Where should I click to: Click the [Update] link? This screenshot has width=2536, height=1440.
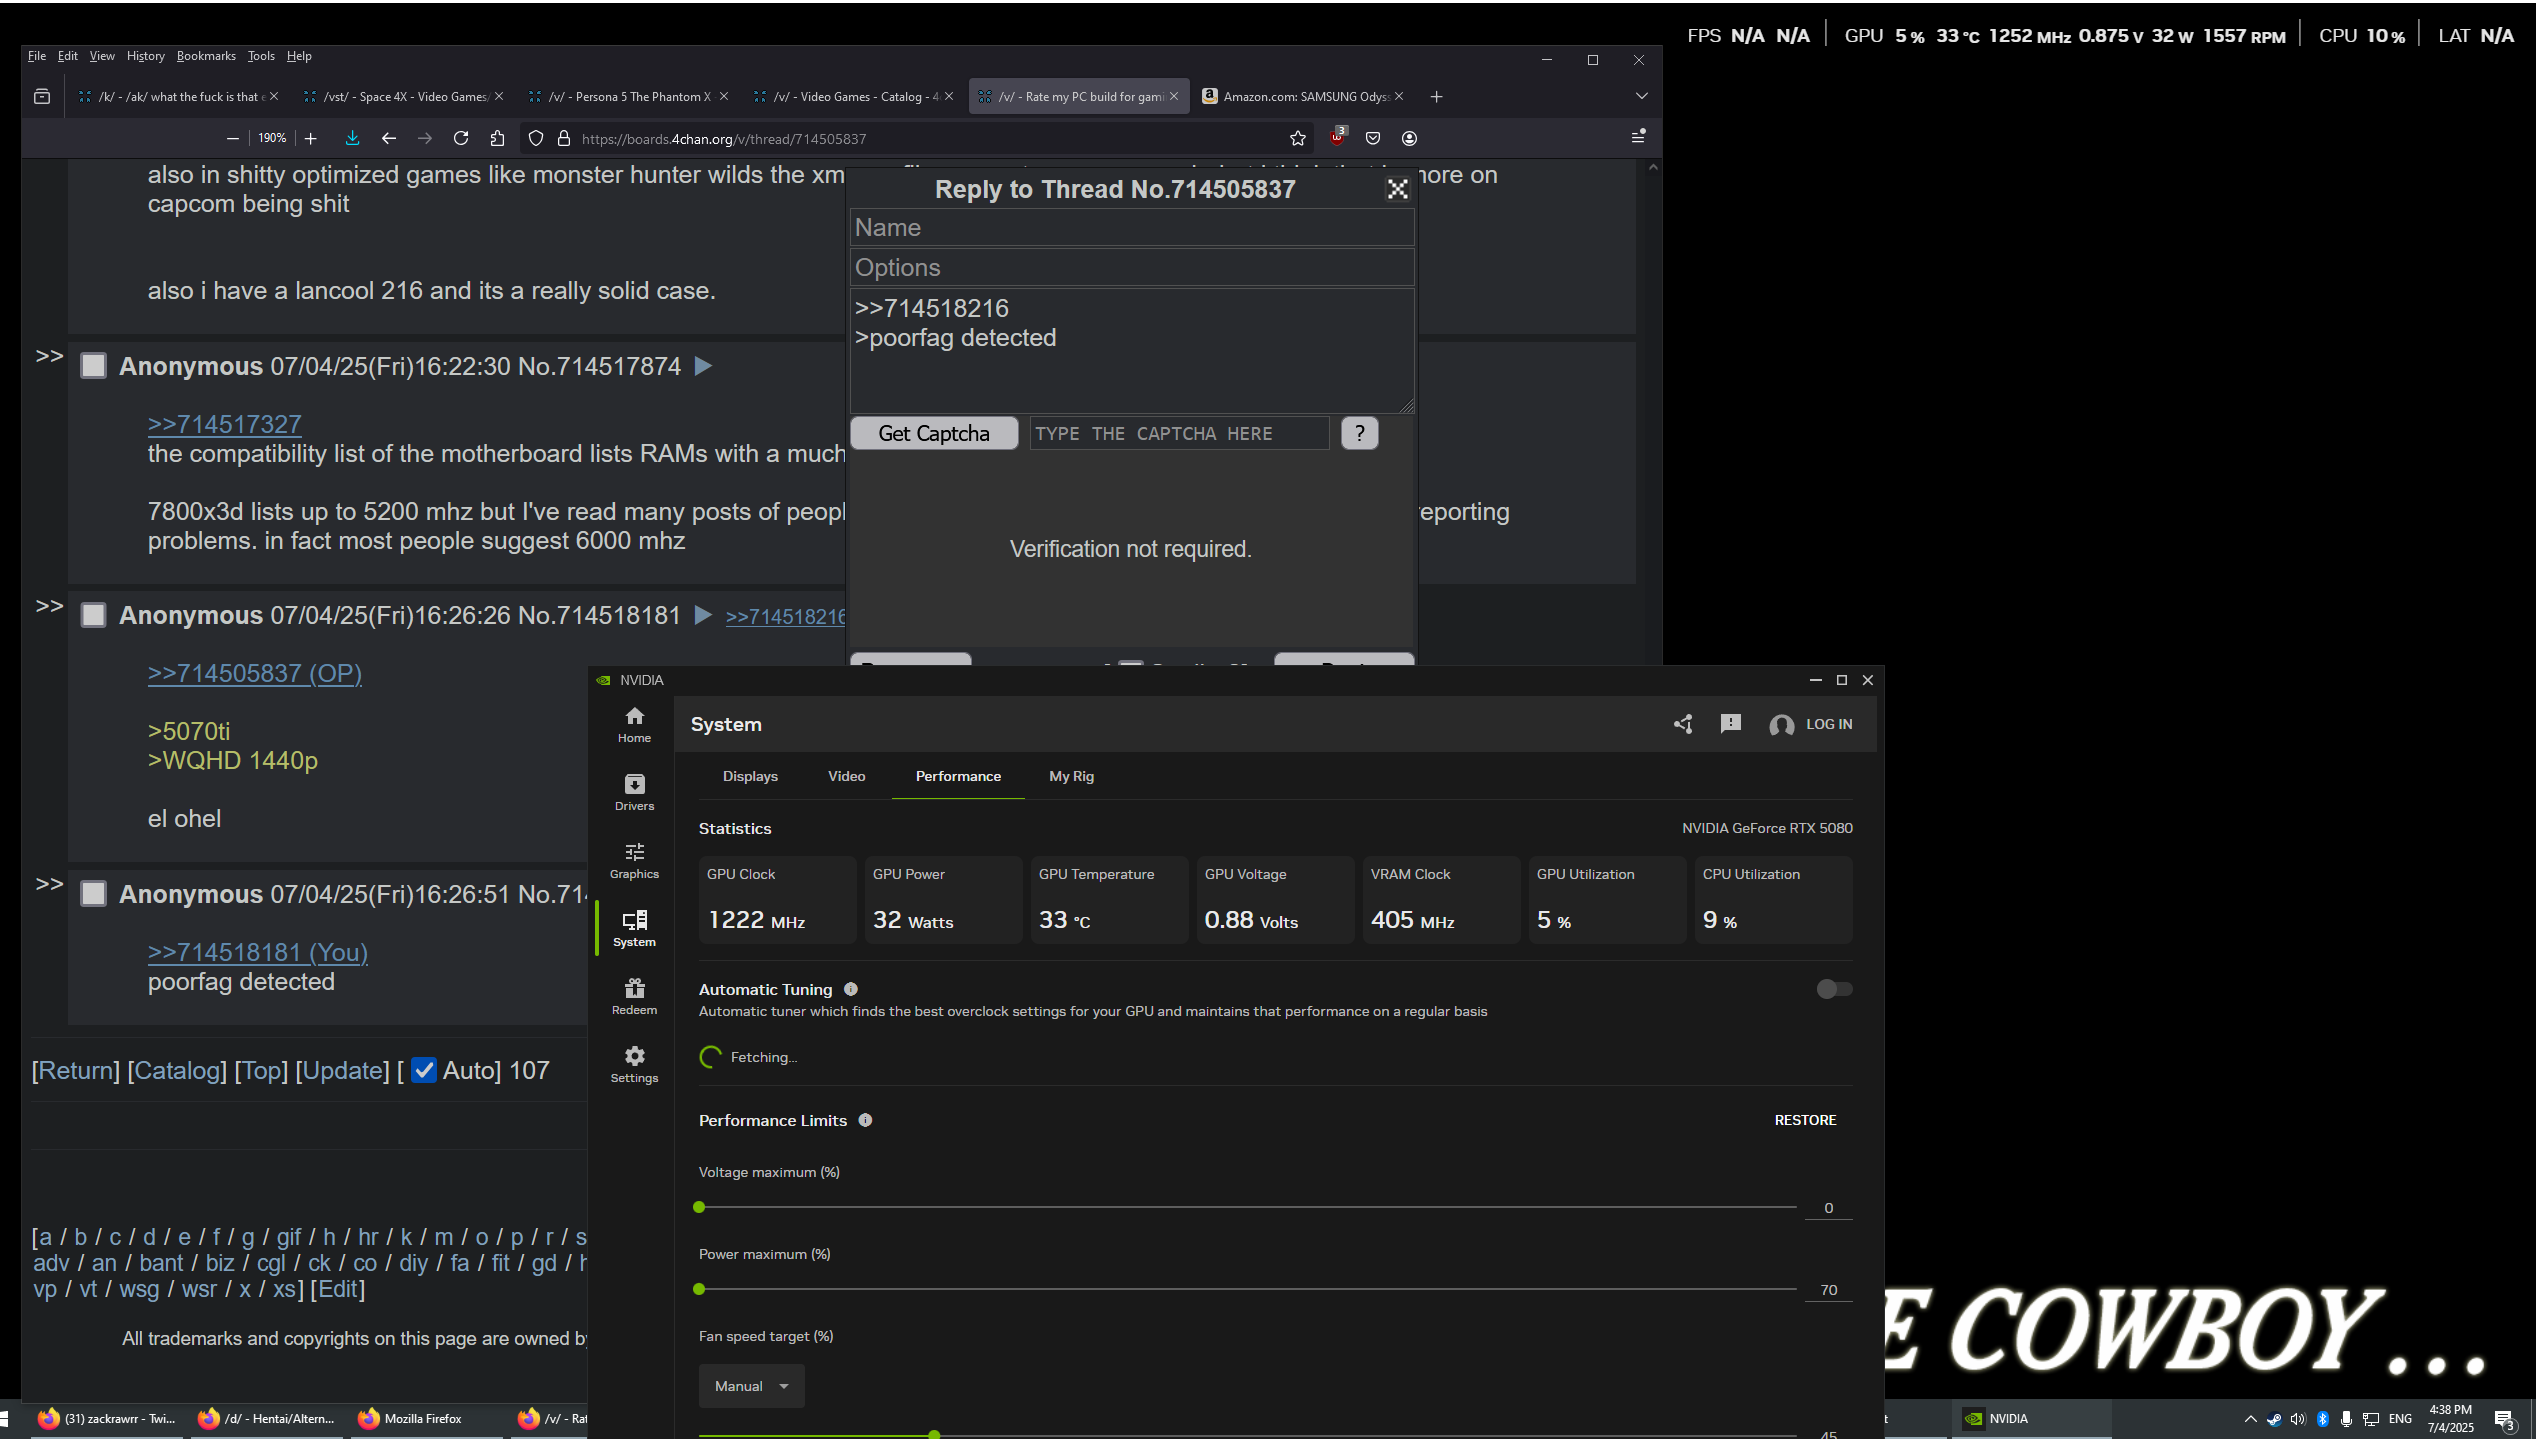tap(342, 1070)
